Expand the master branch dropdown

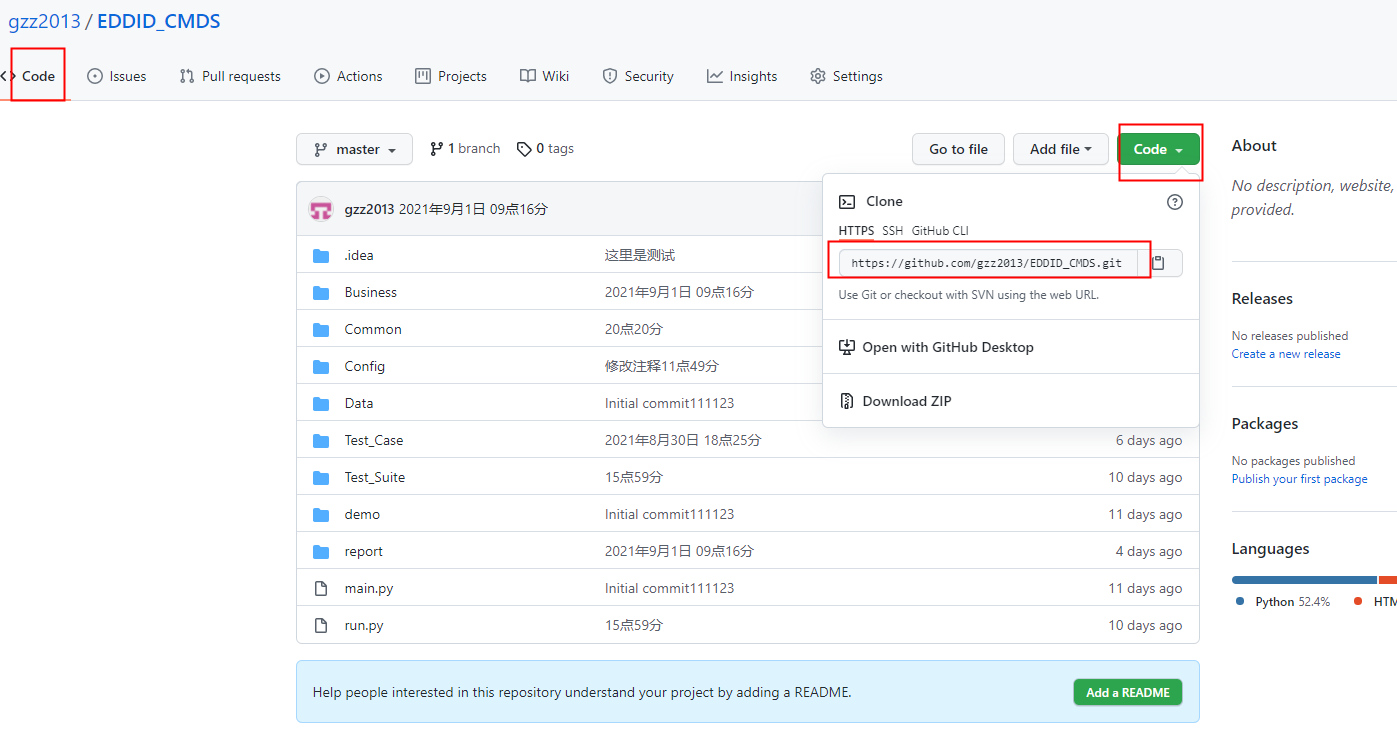pyautogui.click(x=354, y=149)
